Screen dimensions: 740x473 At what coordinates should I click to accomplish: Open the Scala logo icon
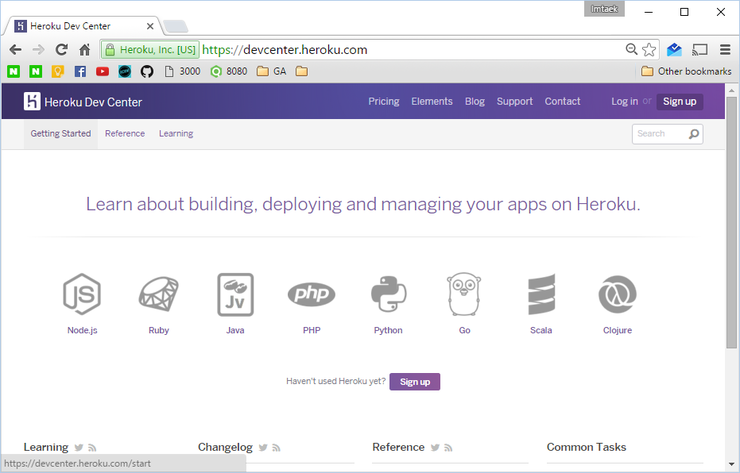point(541,294)
